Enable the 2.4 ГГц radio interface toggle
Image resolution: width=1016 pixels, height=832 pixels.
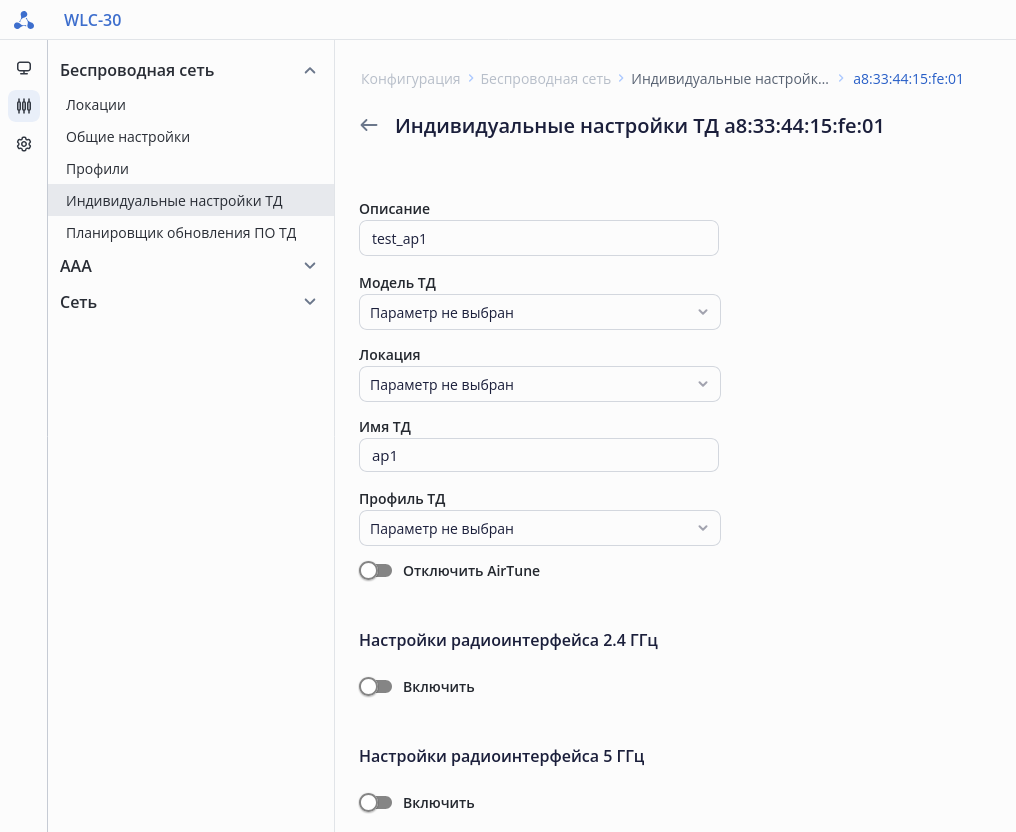tap(376, 687)
